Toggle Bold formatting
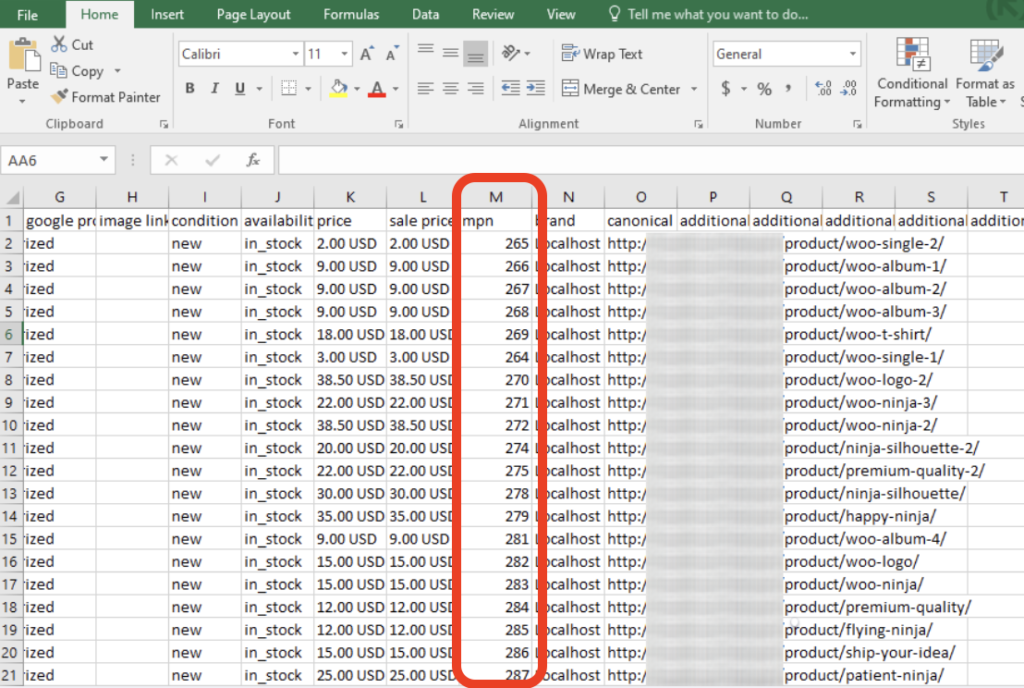 click(190, 89)
